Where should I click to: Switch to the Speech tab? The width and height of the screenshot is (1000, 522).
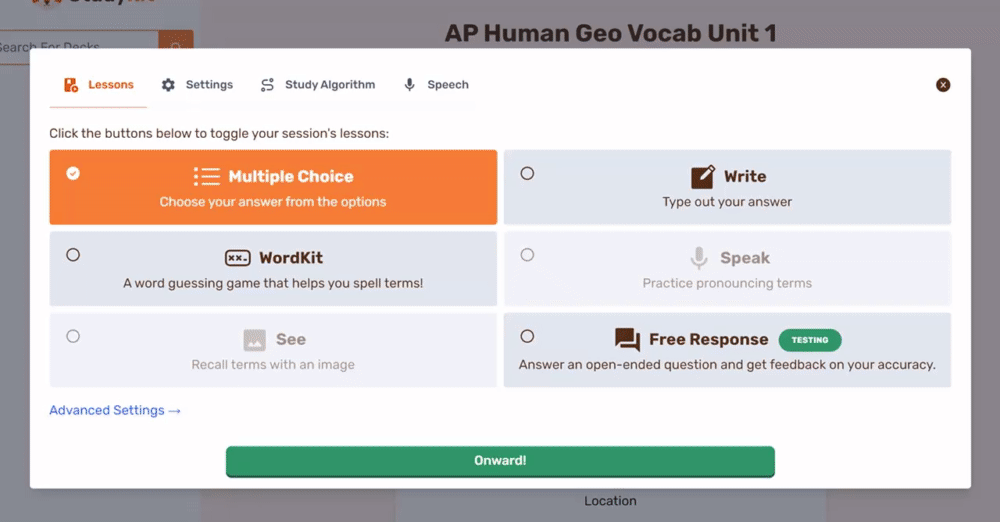point(436,85)
